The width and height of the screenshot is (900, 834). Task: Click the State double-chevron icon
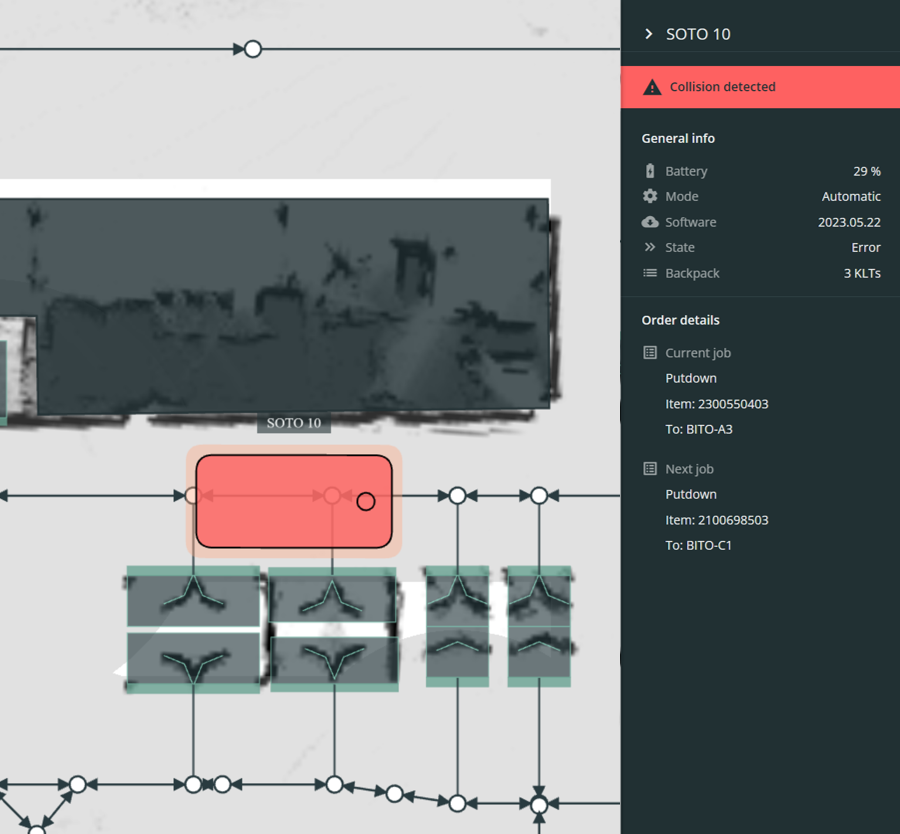pyautogui.click(x=650, y=247)
